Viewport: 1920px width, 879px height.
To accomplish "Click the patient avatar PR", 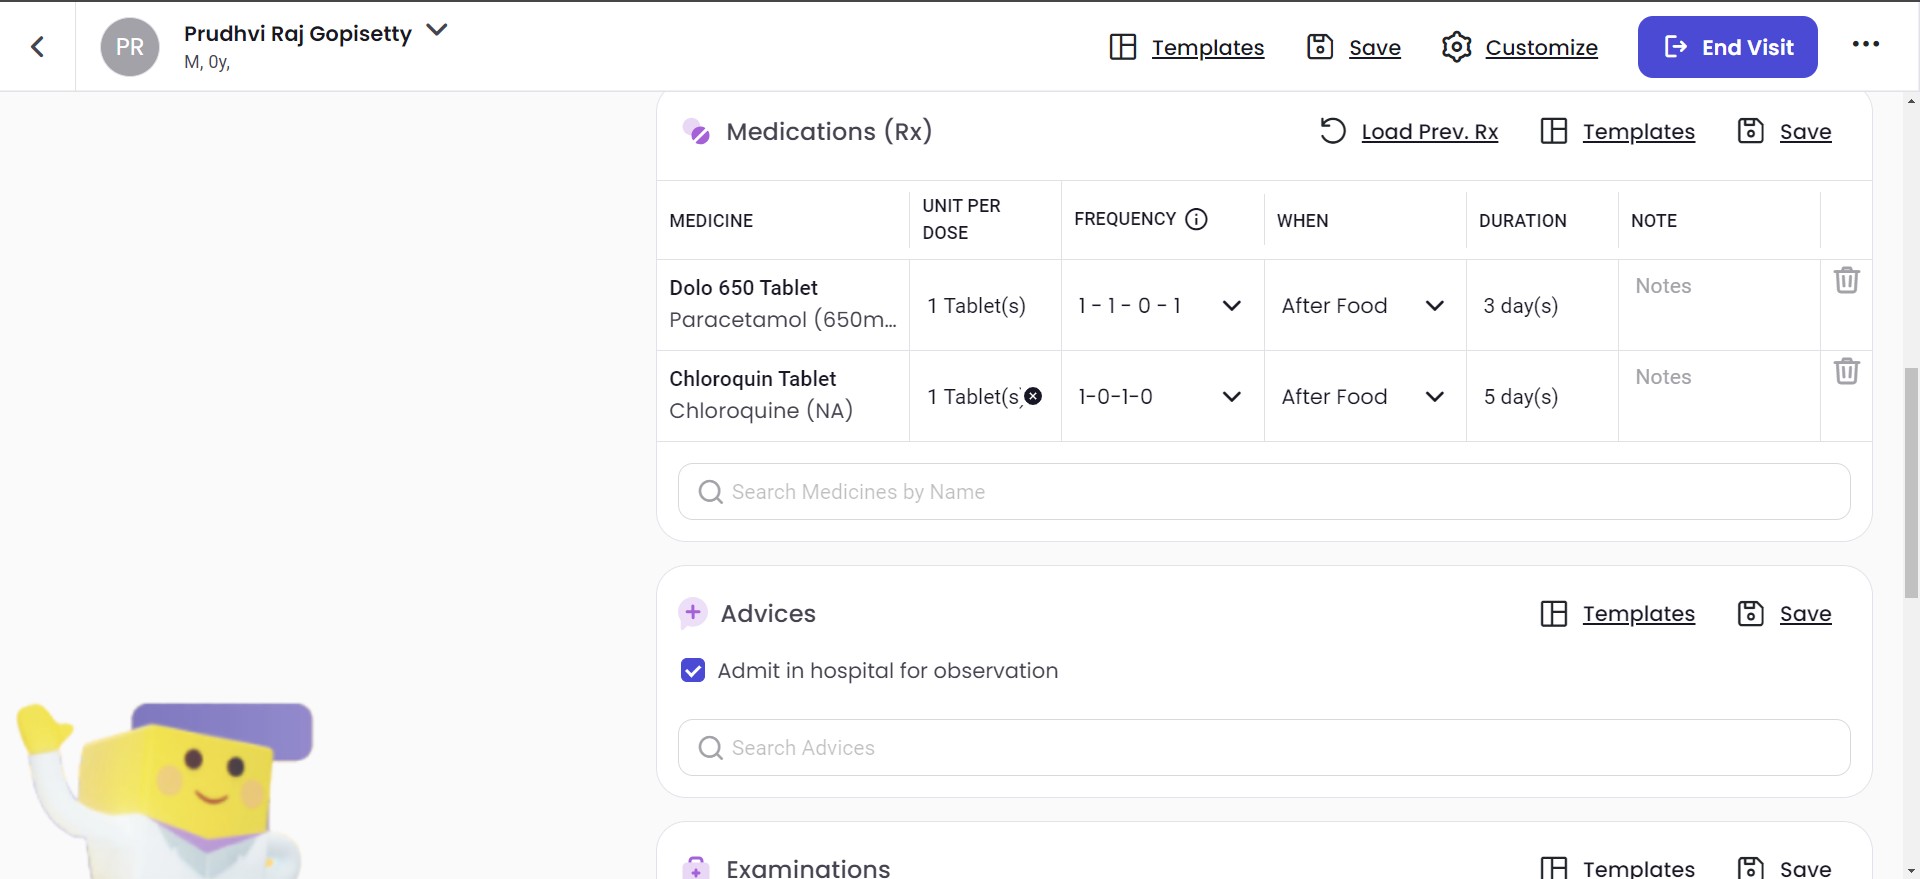I will pos(130,47).
